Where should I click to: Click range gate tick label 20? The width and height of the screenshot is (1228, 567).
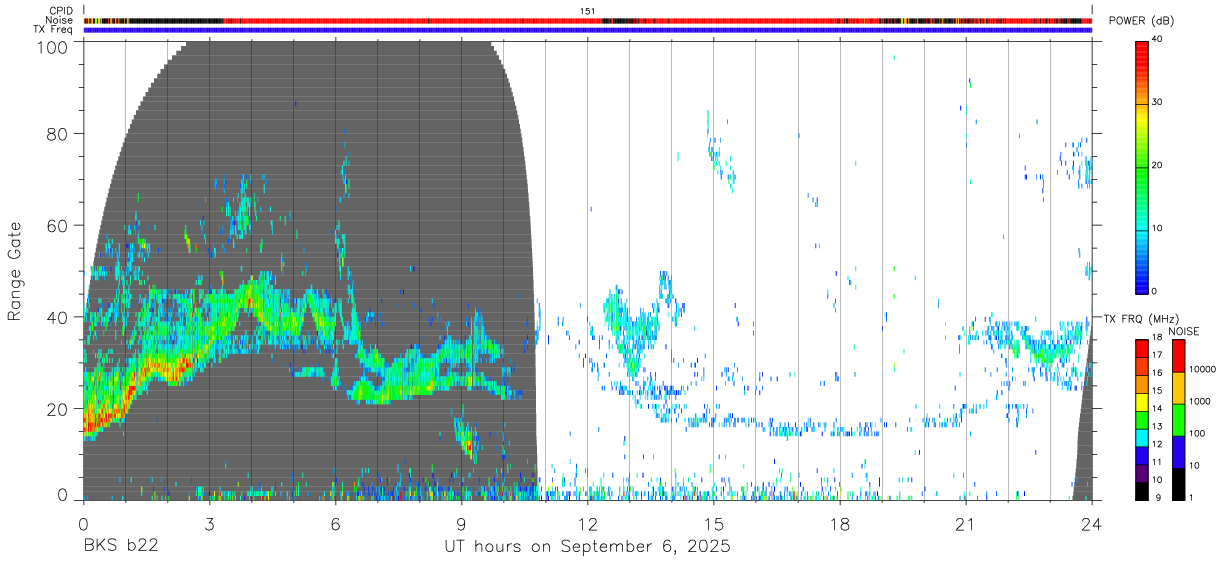[57, 409]
